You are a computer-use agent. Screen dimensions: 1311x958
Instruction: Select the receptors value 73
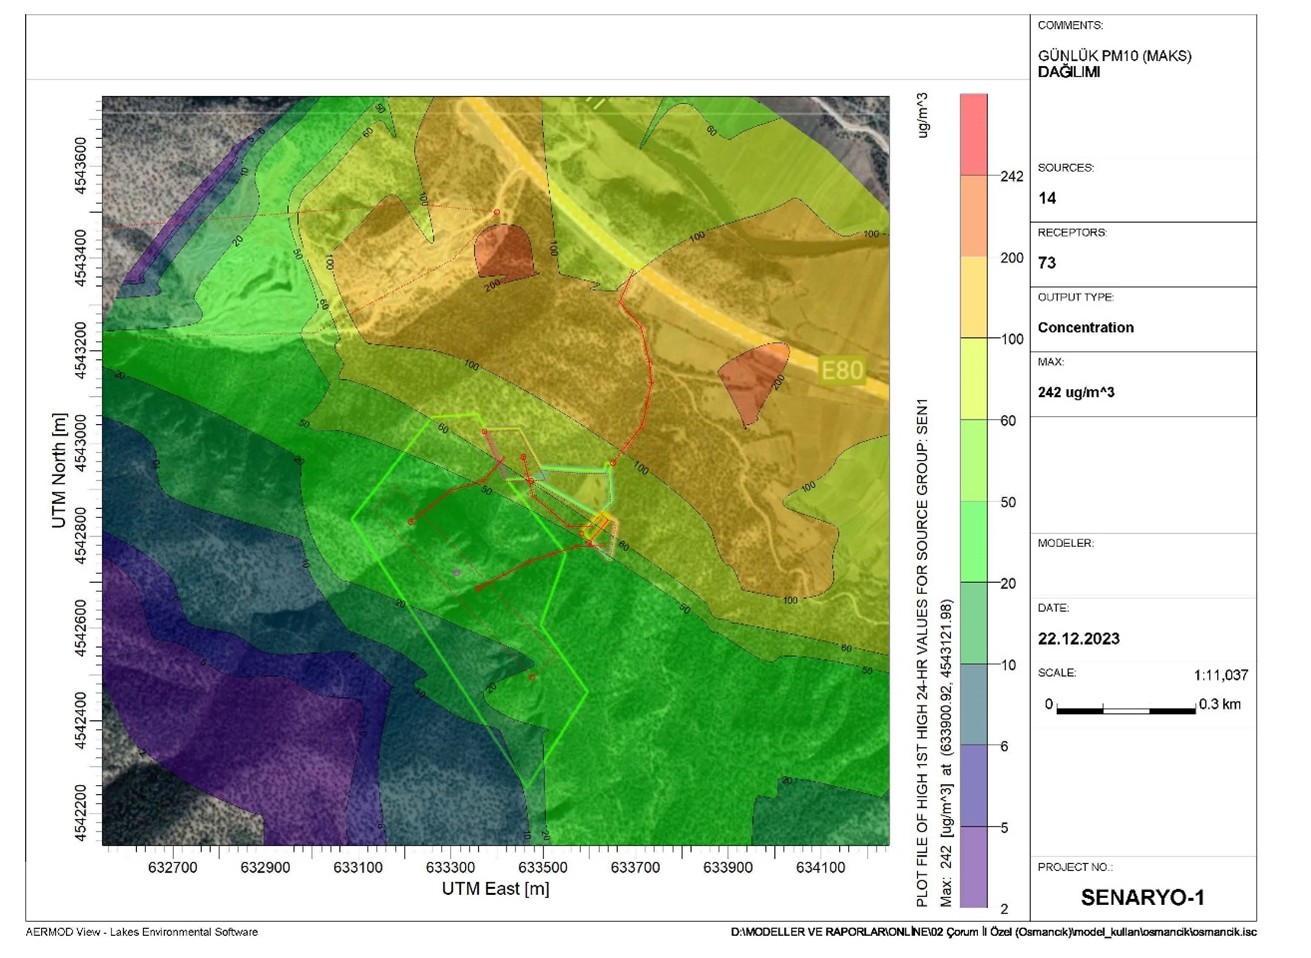click(1047, 263)
